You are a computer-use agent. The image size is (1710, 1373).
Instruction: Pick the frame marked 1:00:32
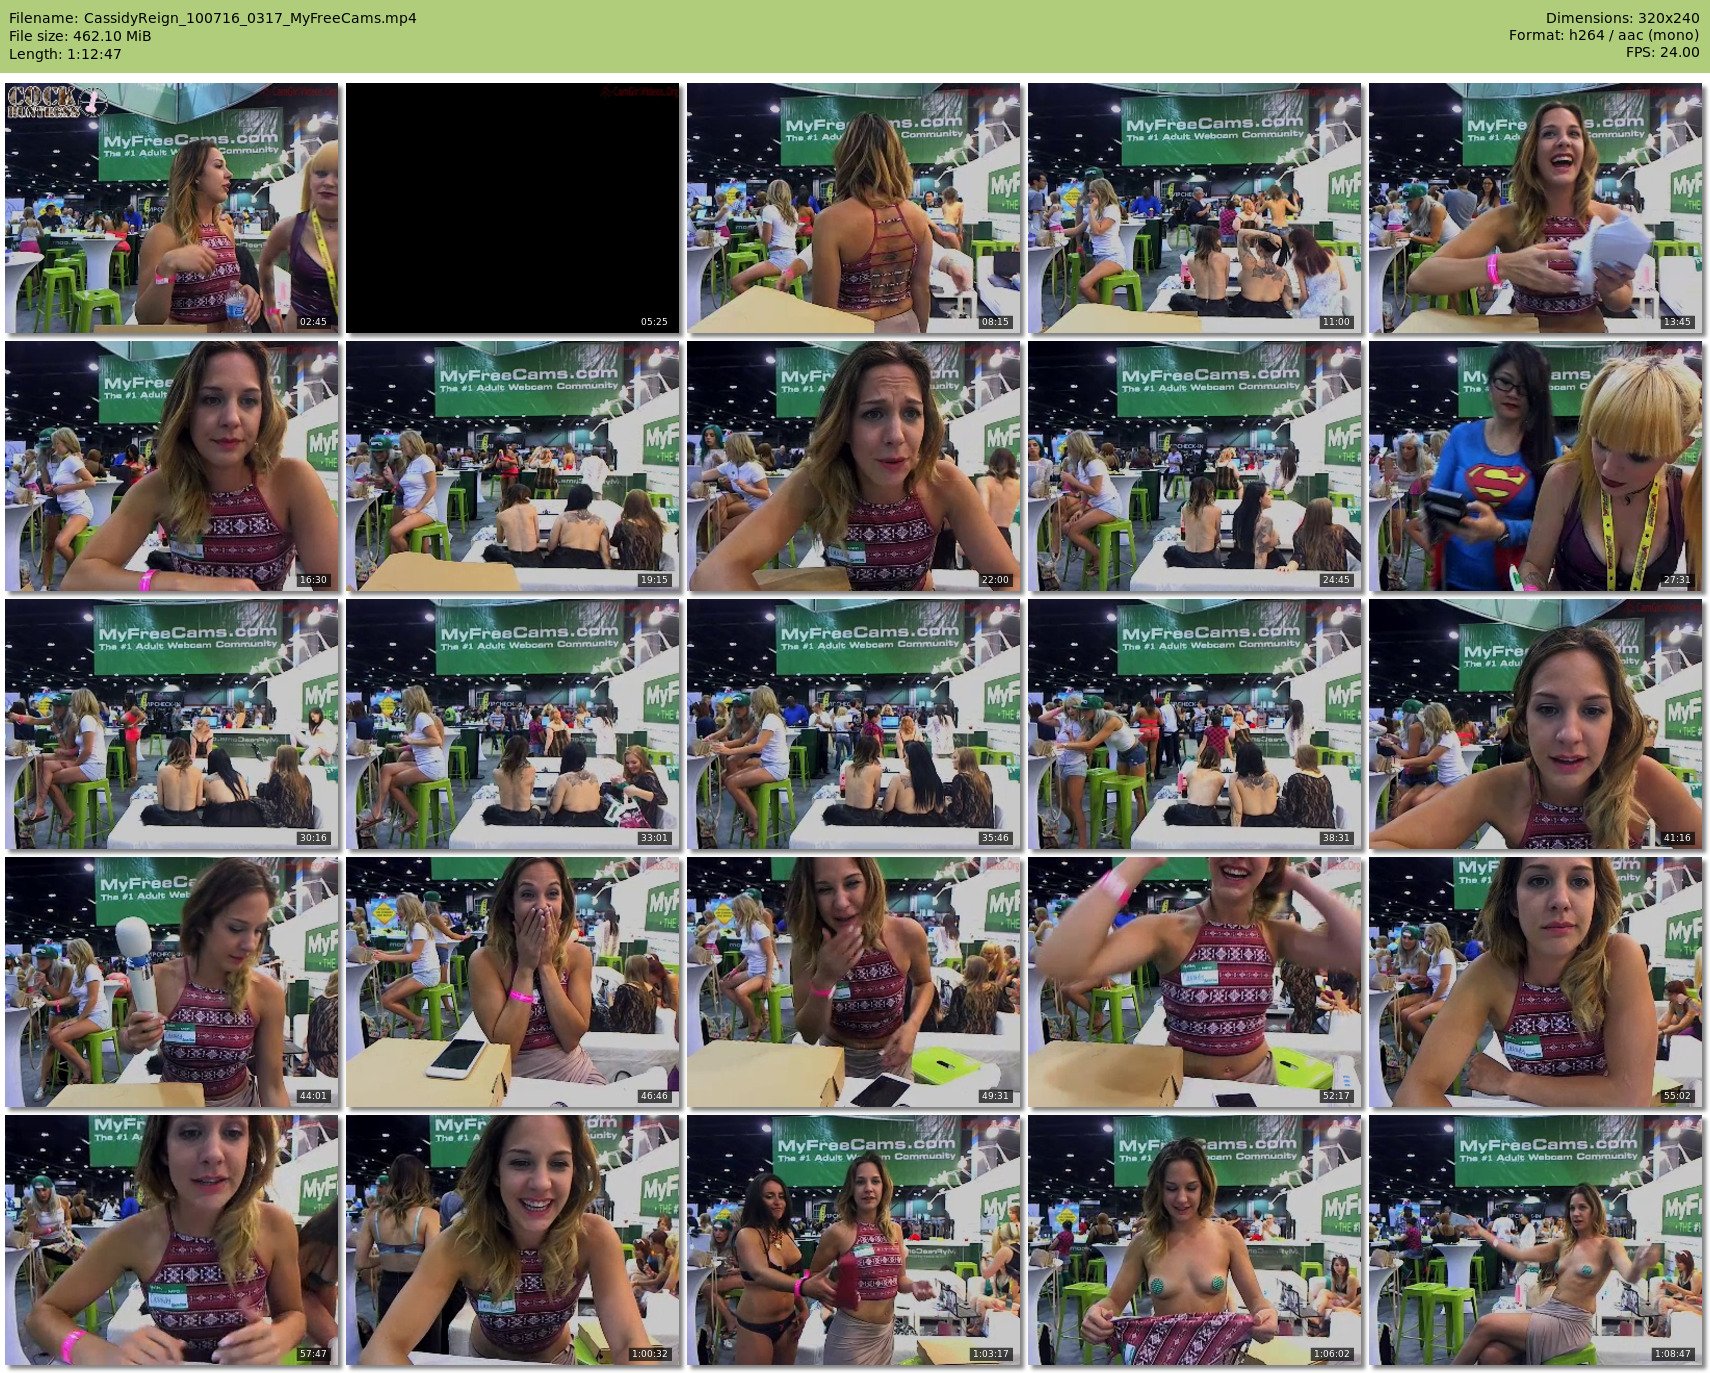click(x=513, y=1240)
